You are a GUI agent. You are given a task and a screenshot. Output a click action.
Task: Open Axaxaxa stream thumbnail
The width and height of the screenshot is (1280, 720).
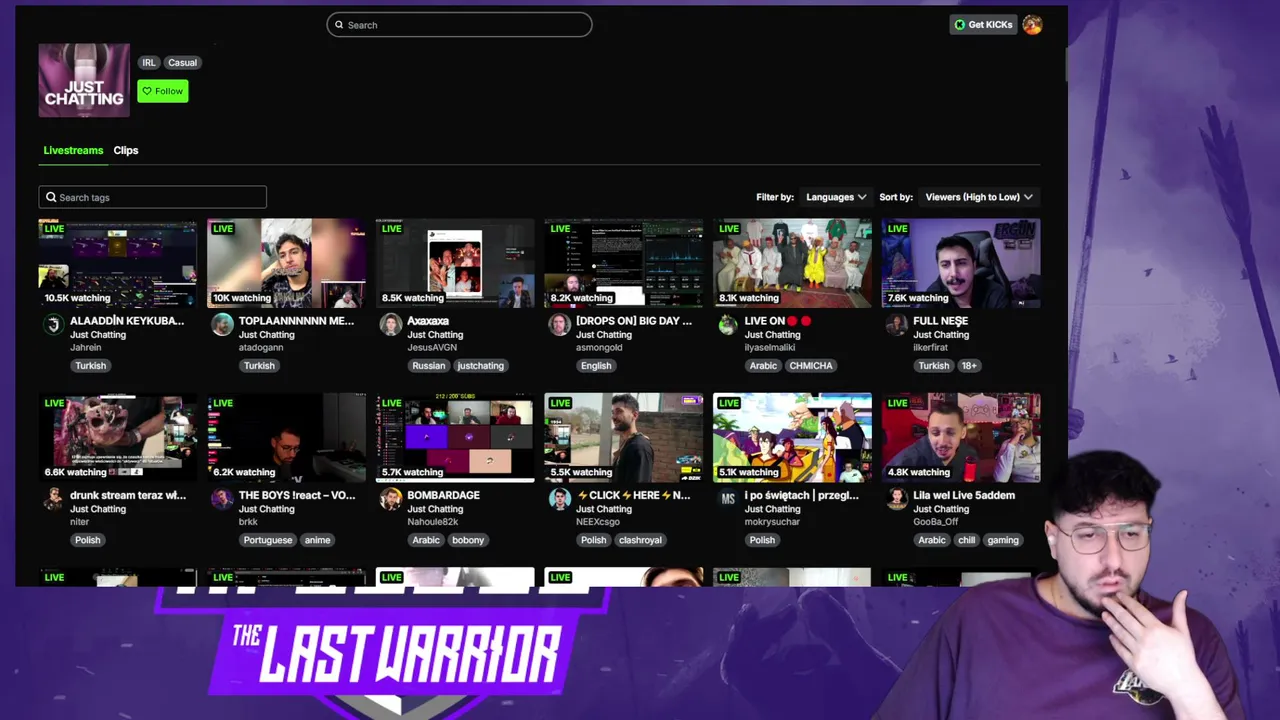[x=455, y=263]
